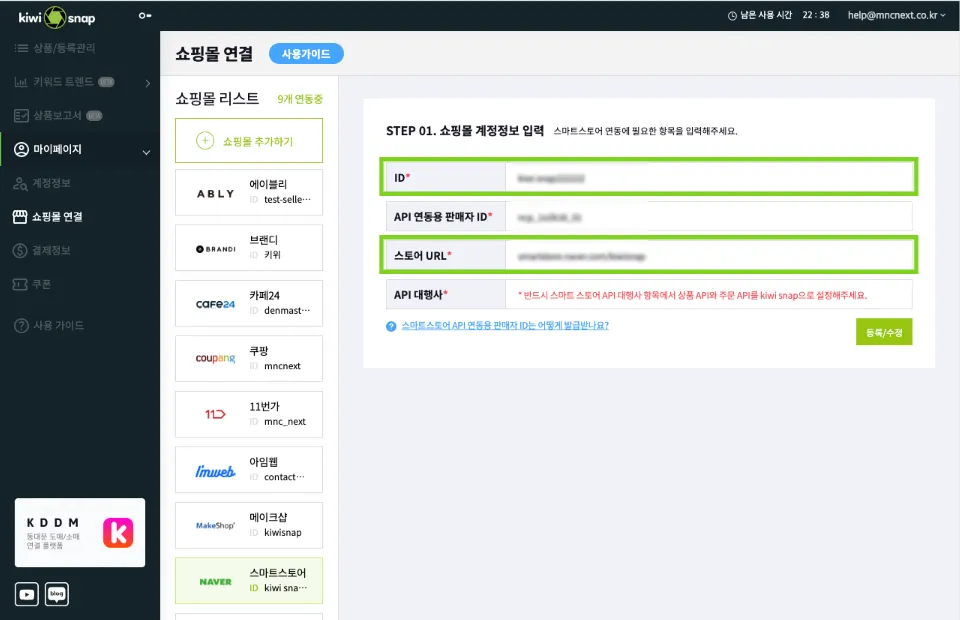Open the kiwi snap logo home

click(x=56, y=17)
